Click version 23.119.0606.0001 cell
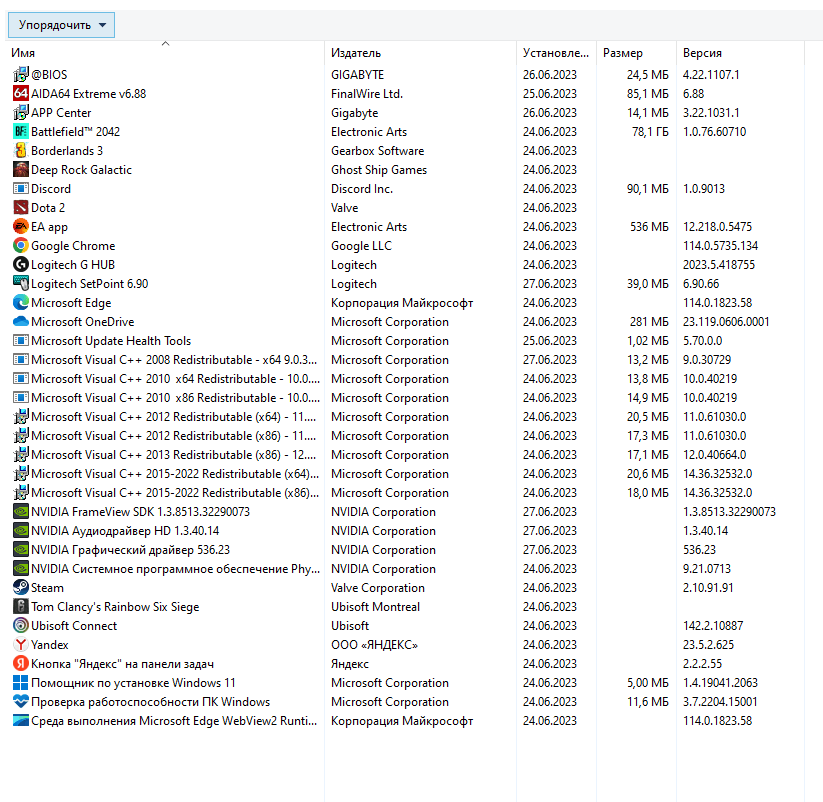The image size is (823, 802). [x=726, y=322]
